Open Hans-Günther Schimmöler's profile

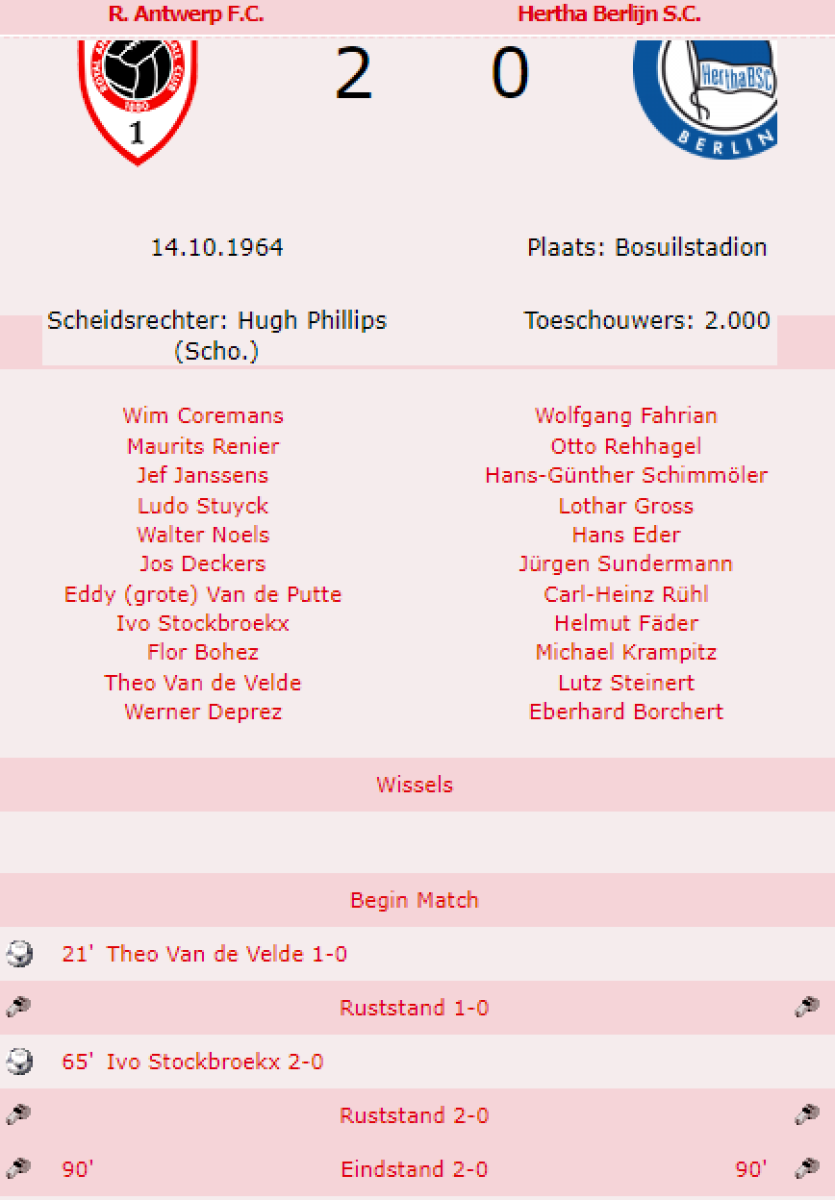(x=626, y=475)
